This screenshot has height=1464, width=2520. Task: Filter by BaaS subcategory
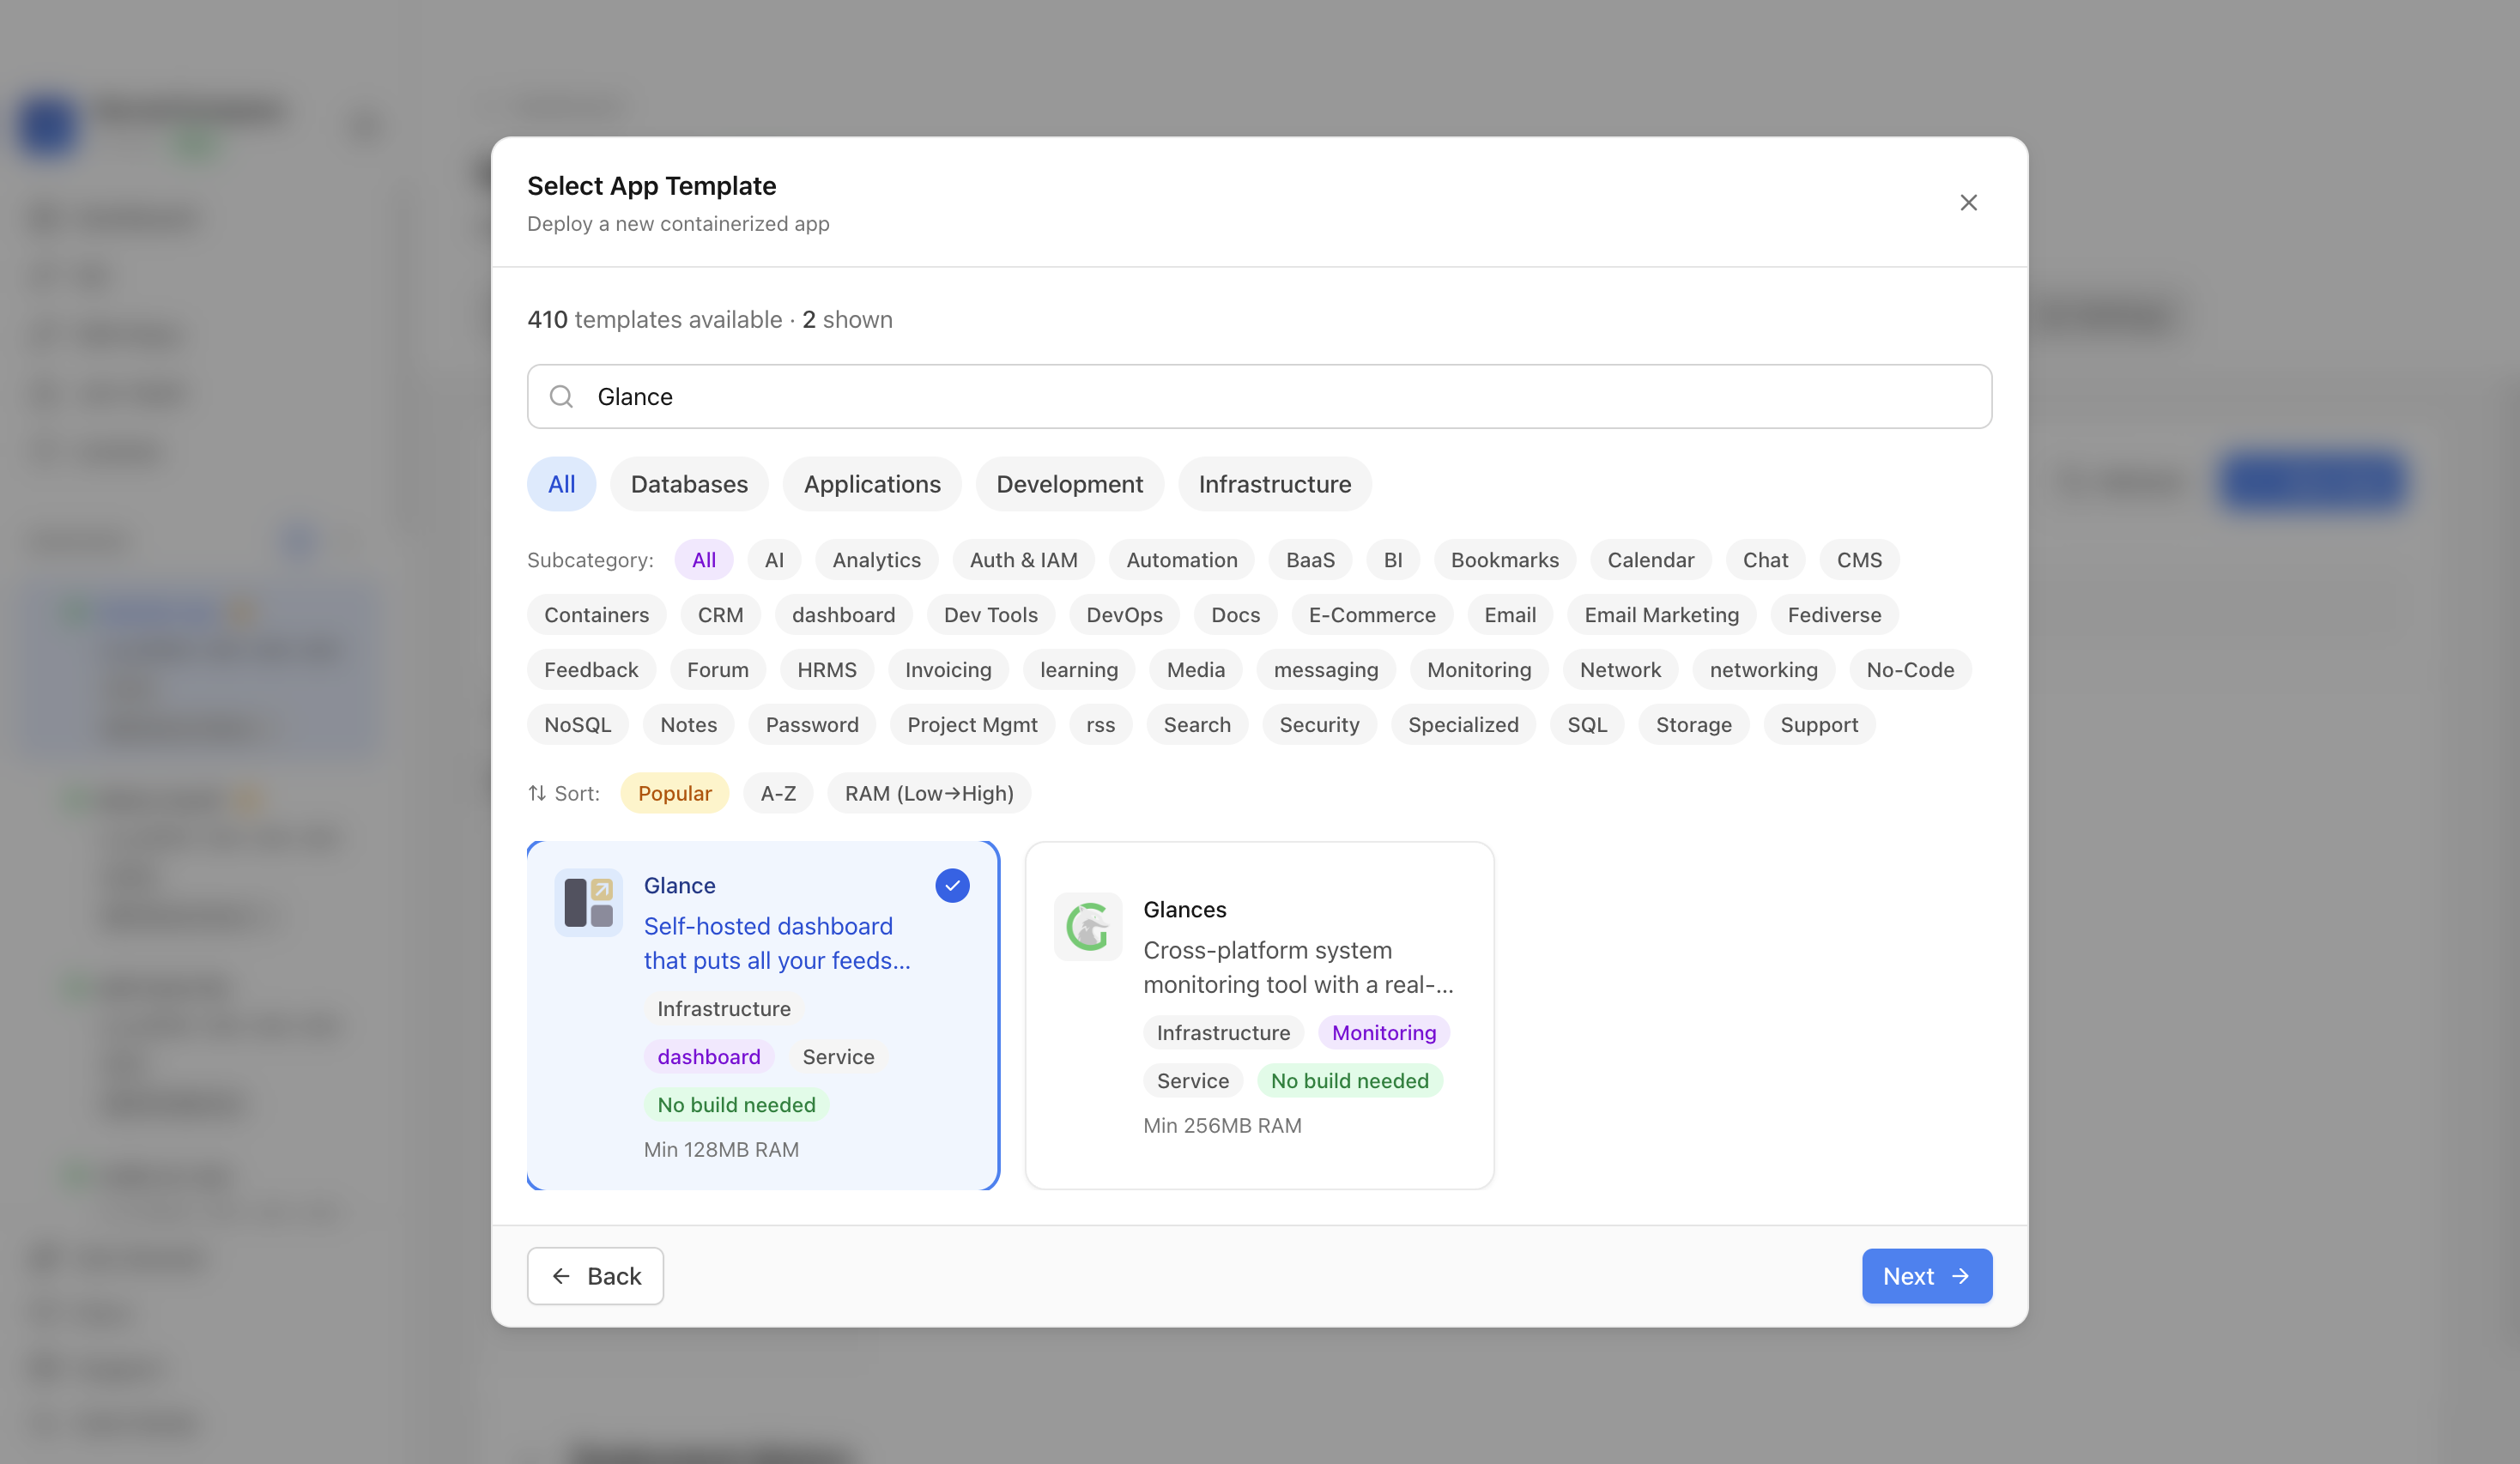[1310, 560]
